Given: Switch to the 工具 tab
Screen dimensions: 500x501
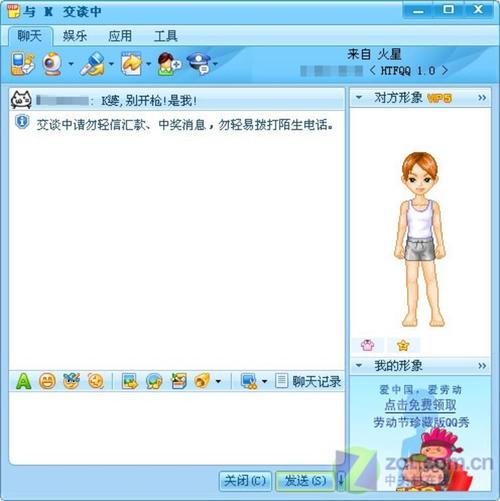Looking at the screenshot, I should click(x=166, y=36).
